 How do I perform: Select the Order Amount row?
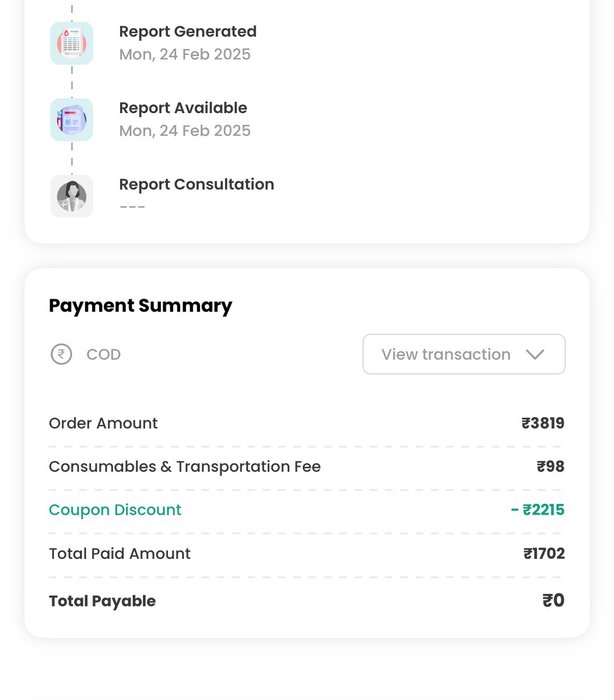(307, 423)
